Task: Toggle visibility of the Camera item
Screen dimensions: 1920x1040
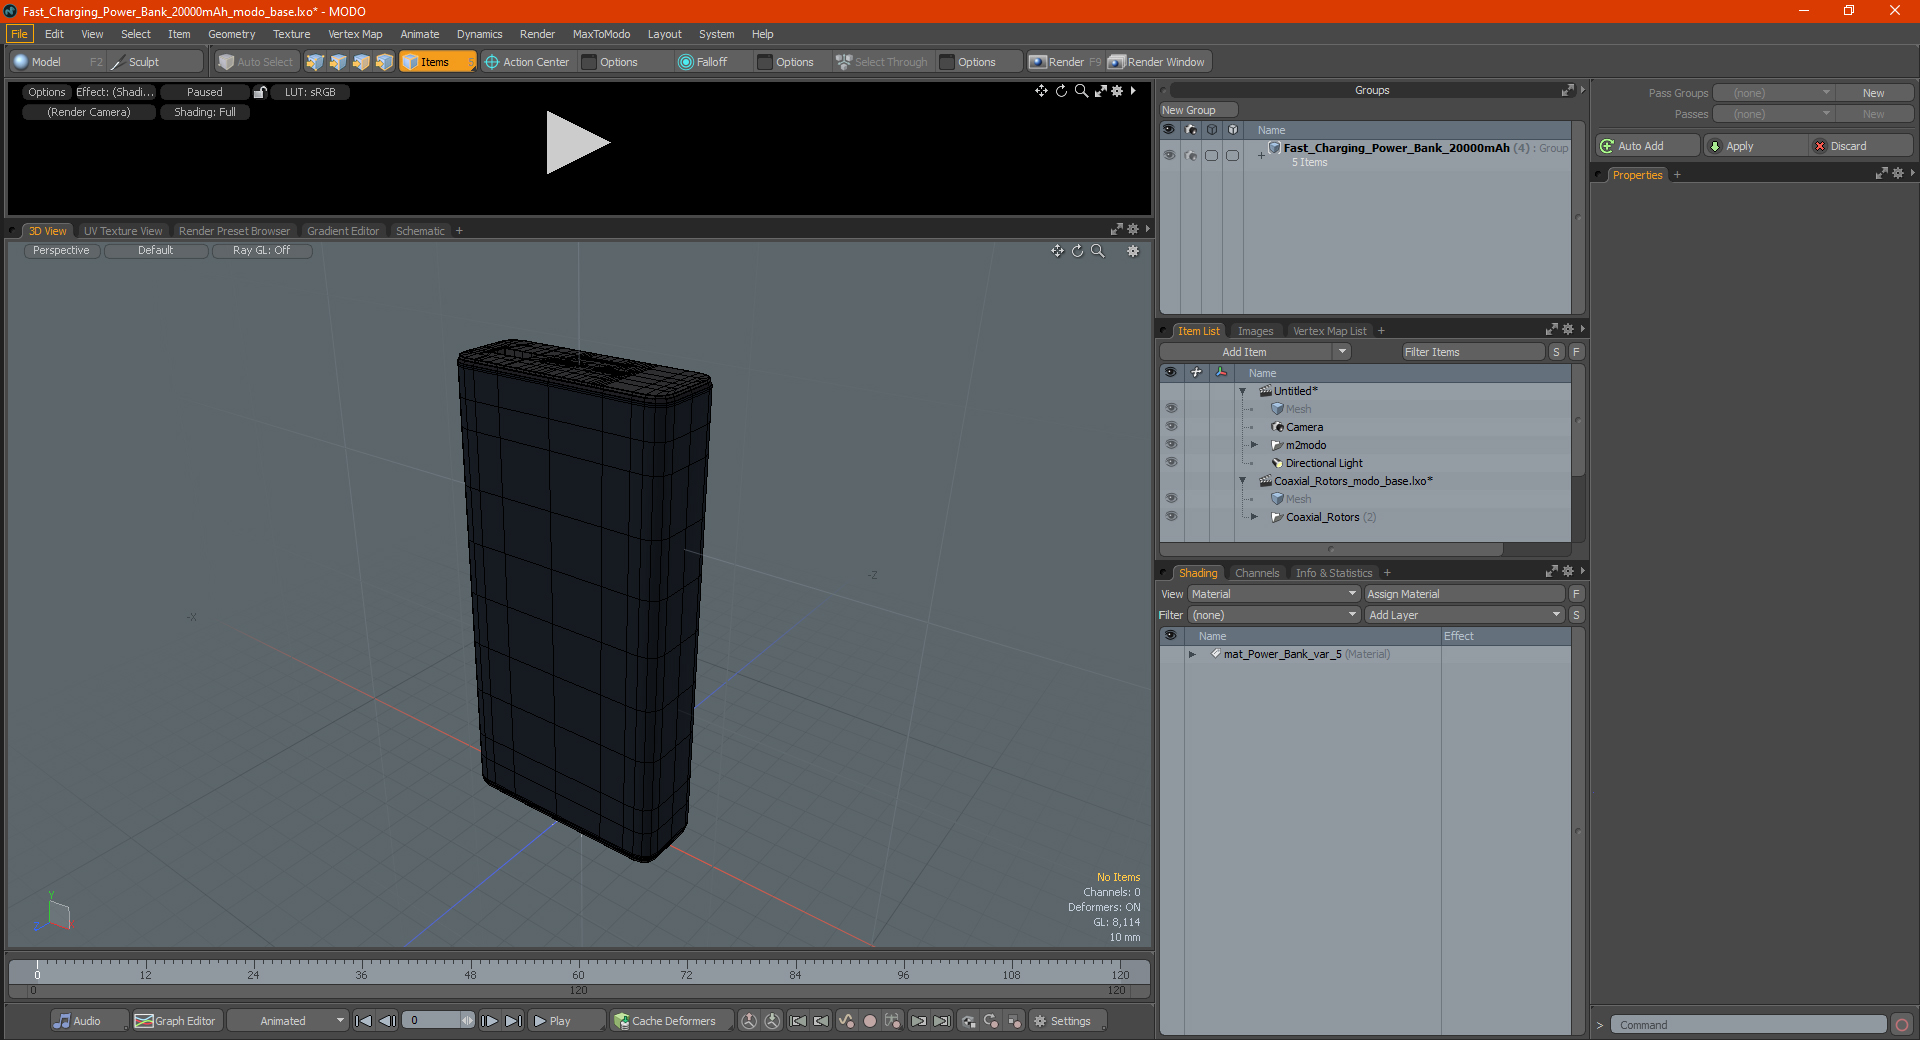Action: click(x=1171, y=427)
